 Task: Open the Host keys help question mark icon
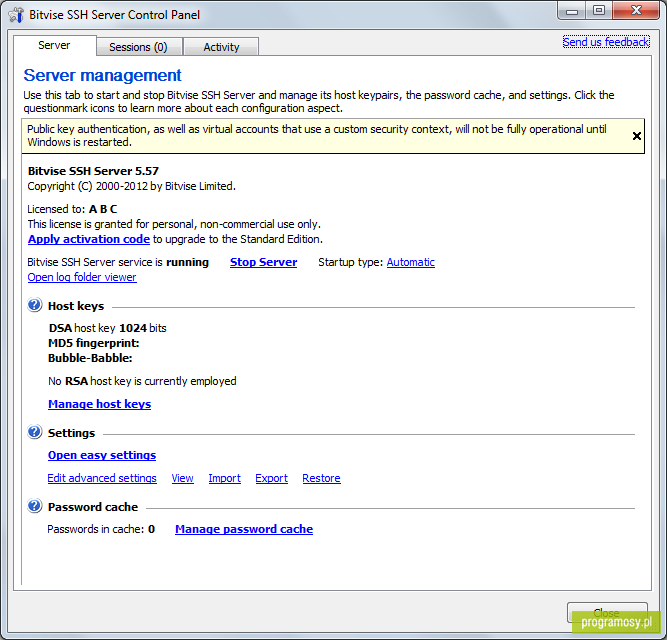(x=34, y=305)
